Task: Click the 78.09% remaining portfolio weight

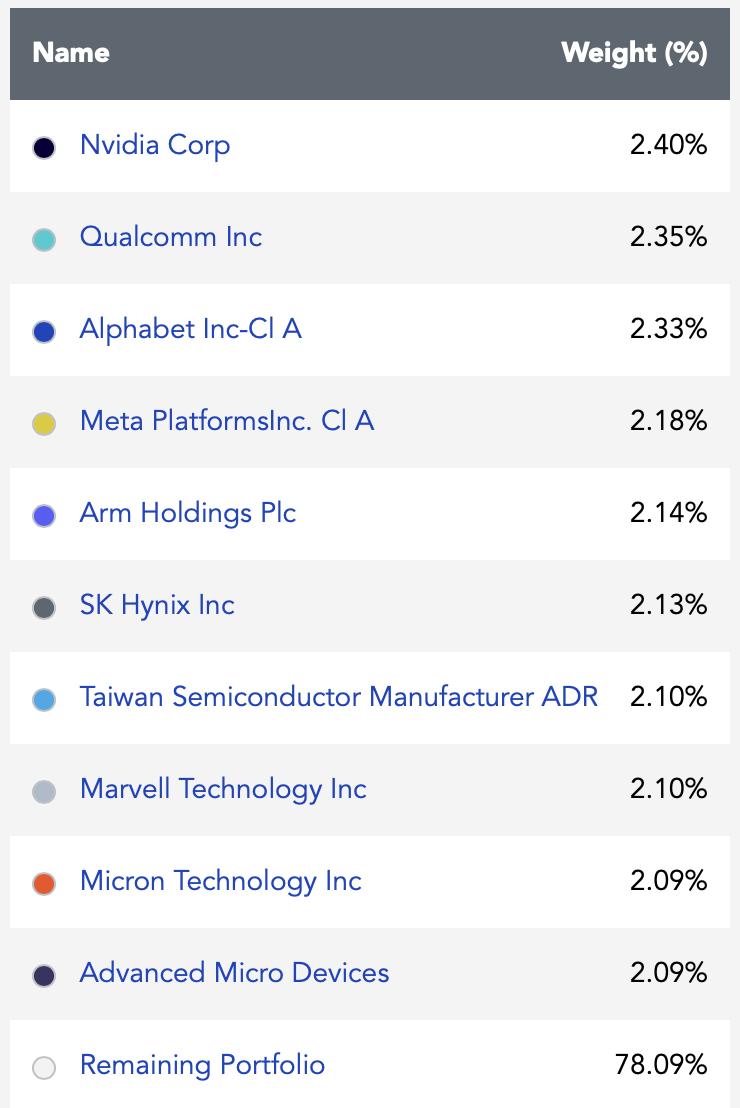Action: [x=661, y=1065]
